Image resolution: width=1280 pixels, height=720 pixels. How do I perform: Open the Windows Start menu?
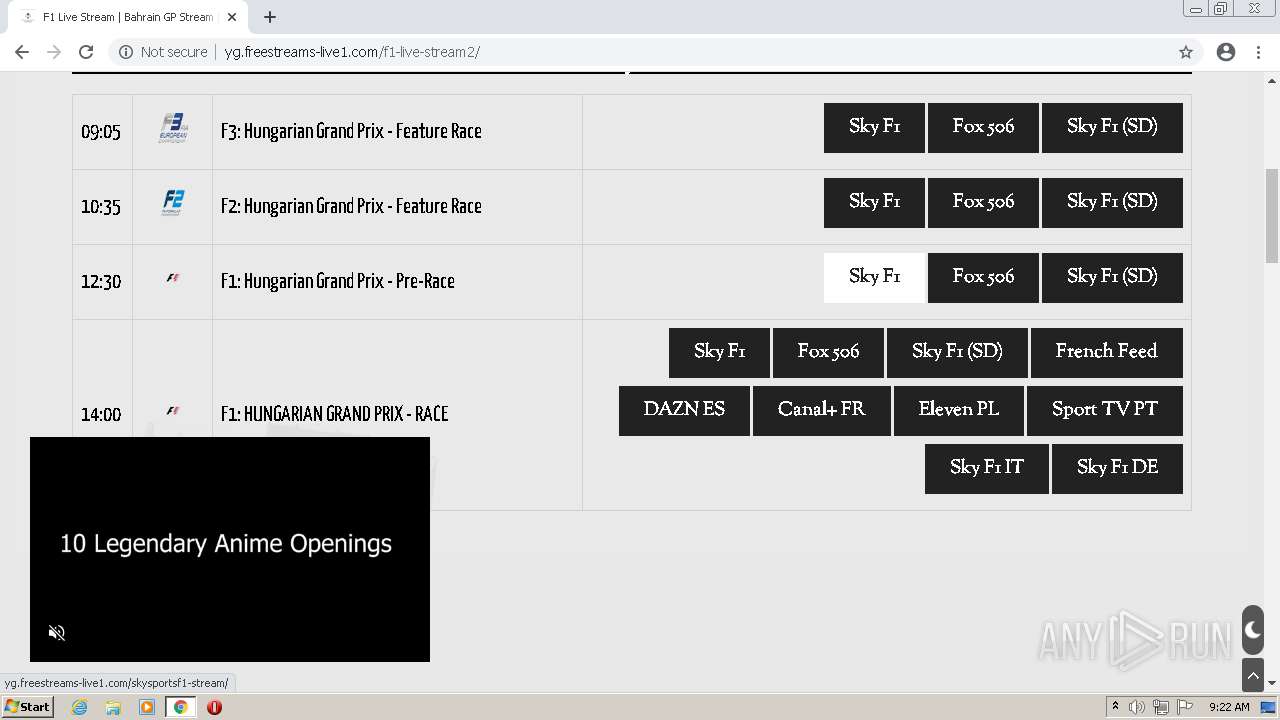(27, 706)
